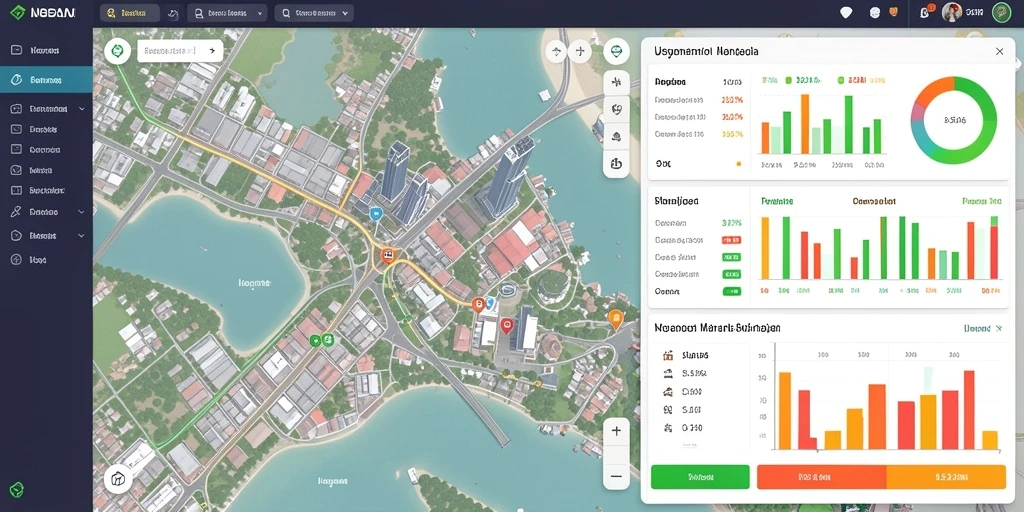
Task: Click the green location icon beside map search box
Action: tap(118, 50)
